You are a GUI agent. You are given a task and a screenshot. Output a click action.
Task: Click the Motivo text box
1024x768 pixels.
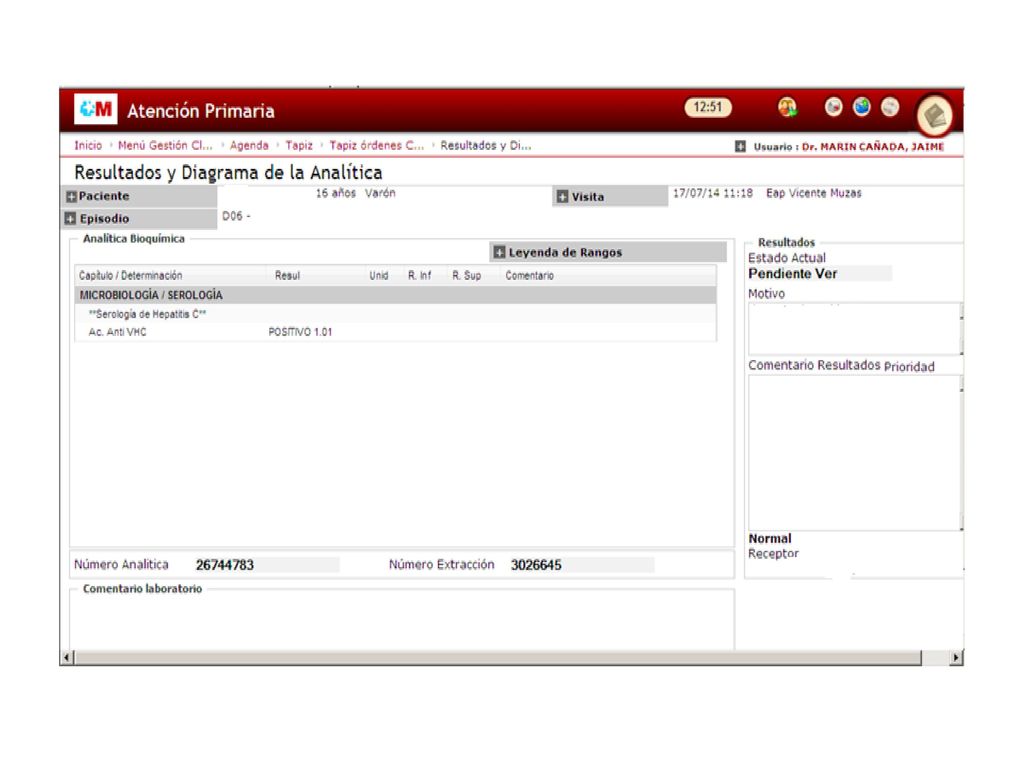point(854,329)
